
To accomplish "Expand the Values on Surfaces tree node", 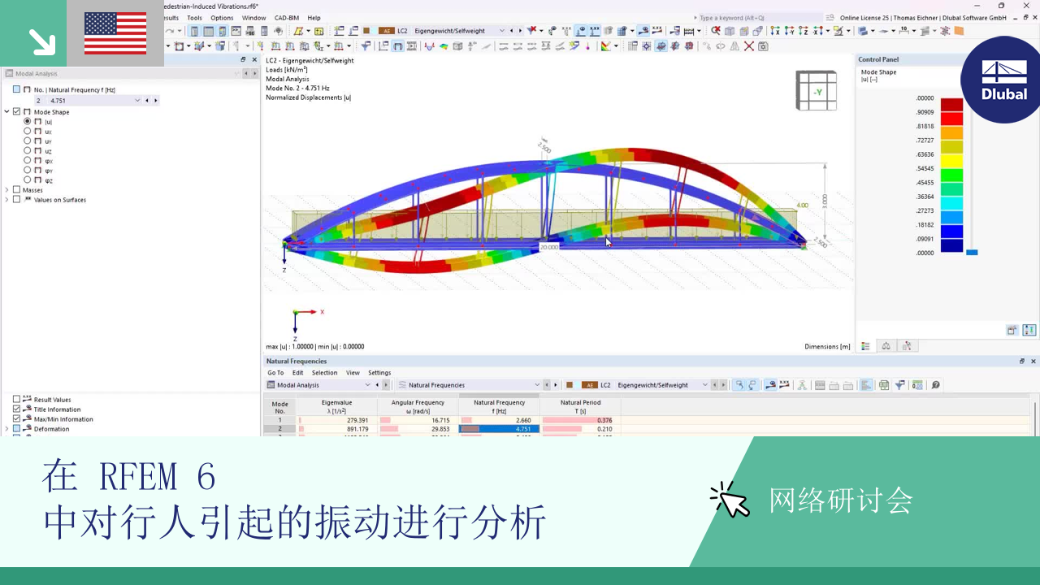I will point(7,200).
